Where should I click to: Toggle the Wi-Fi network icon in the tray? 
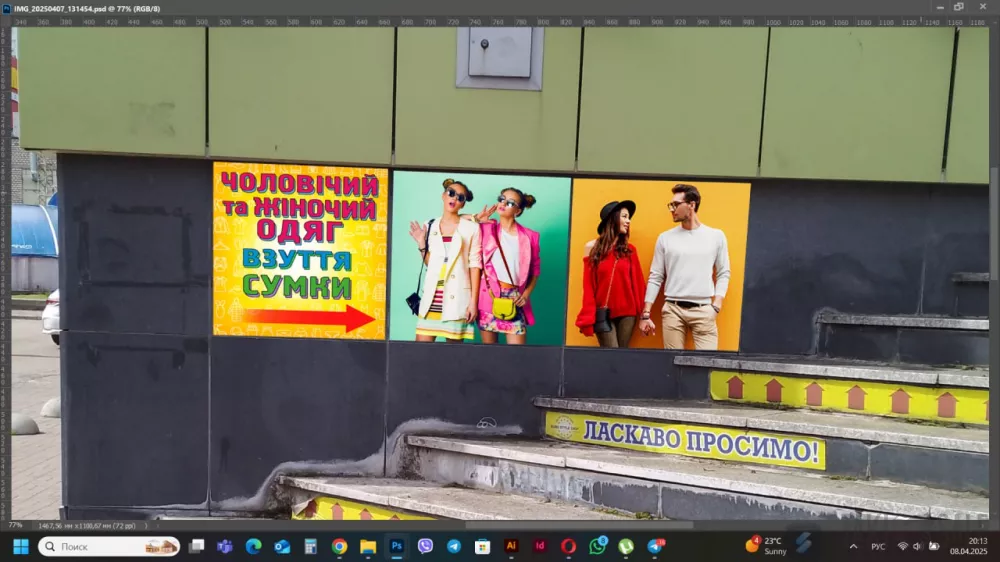(902, 546)
